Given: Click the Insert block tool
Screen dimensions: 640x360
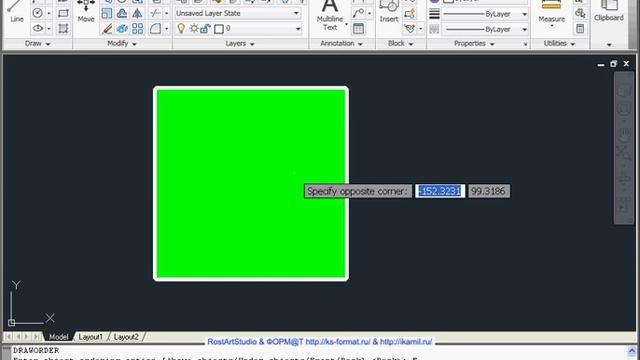Looking at the screenshot, I should coord(389,11).
